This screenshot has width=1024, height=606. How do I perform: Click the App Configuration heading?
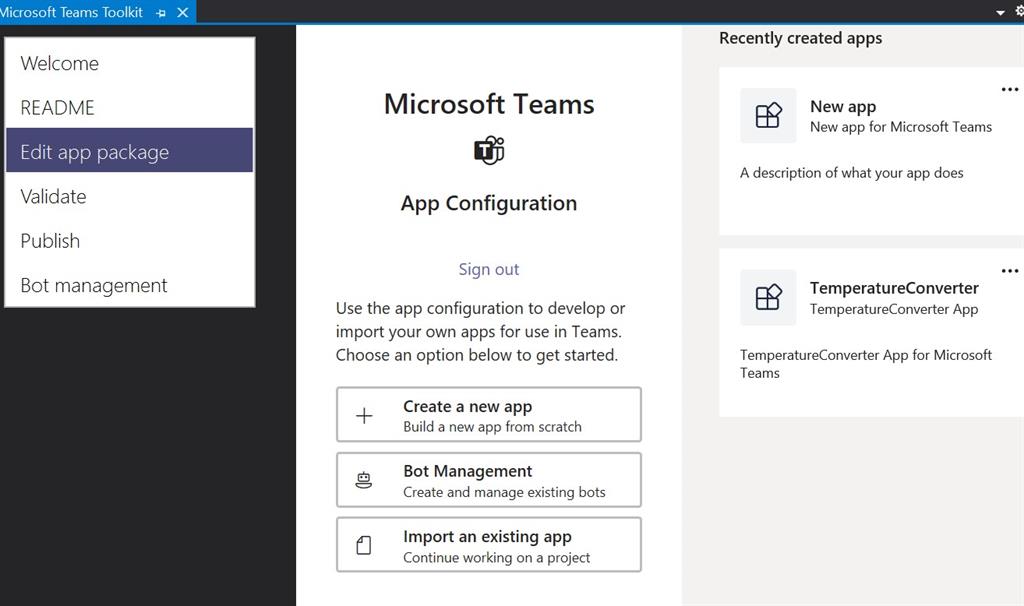pyautogui.click(x=489, y=204)
